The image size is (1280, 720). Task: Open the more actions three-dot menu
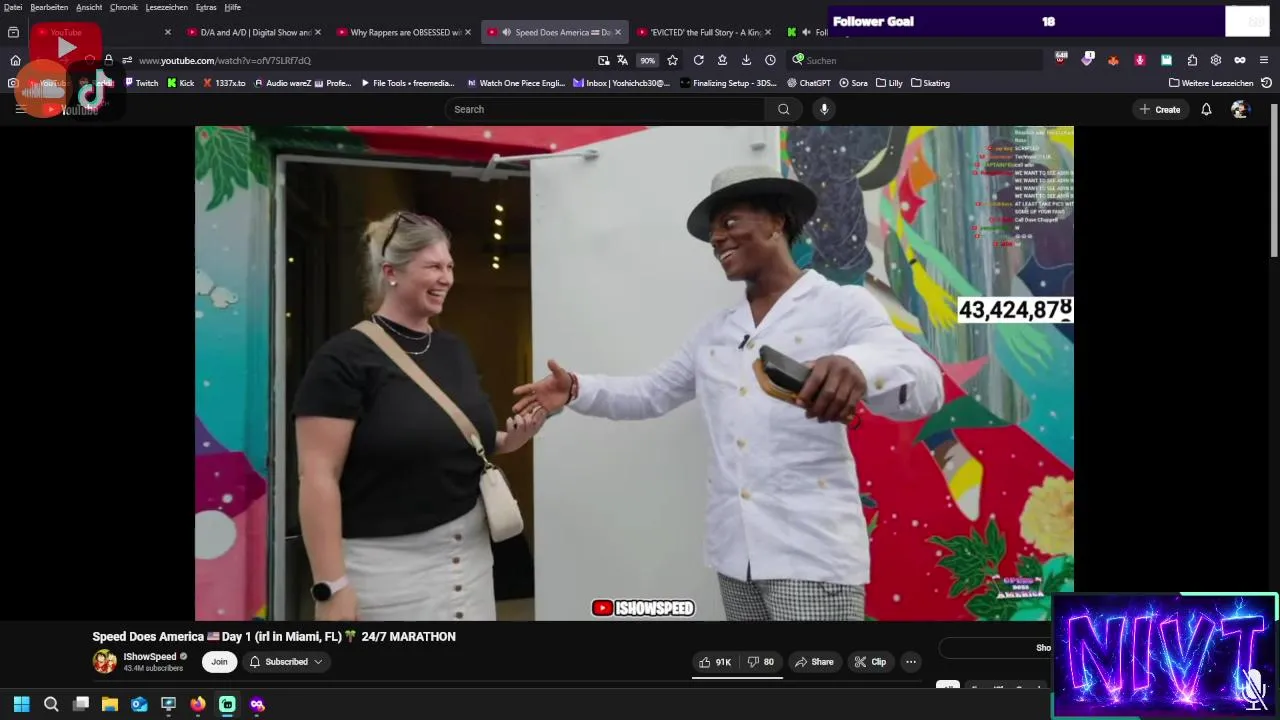910,662
